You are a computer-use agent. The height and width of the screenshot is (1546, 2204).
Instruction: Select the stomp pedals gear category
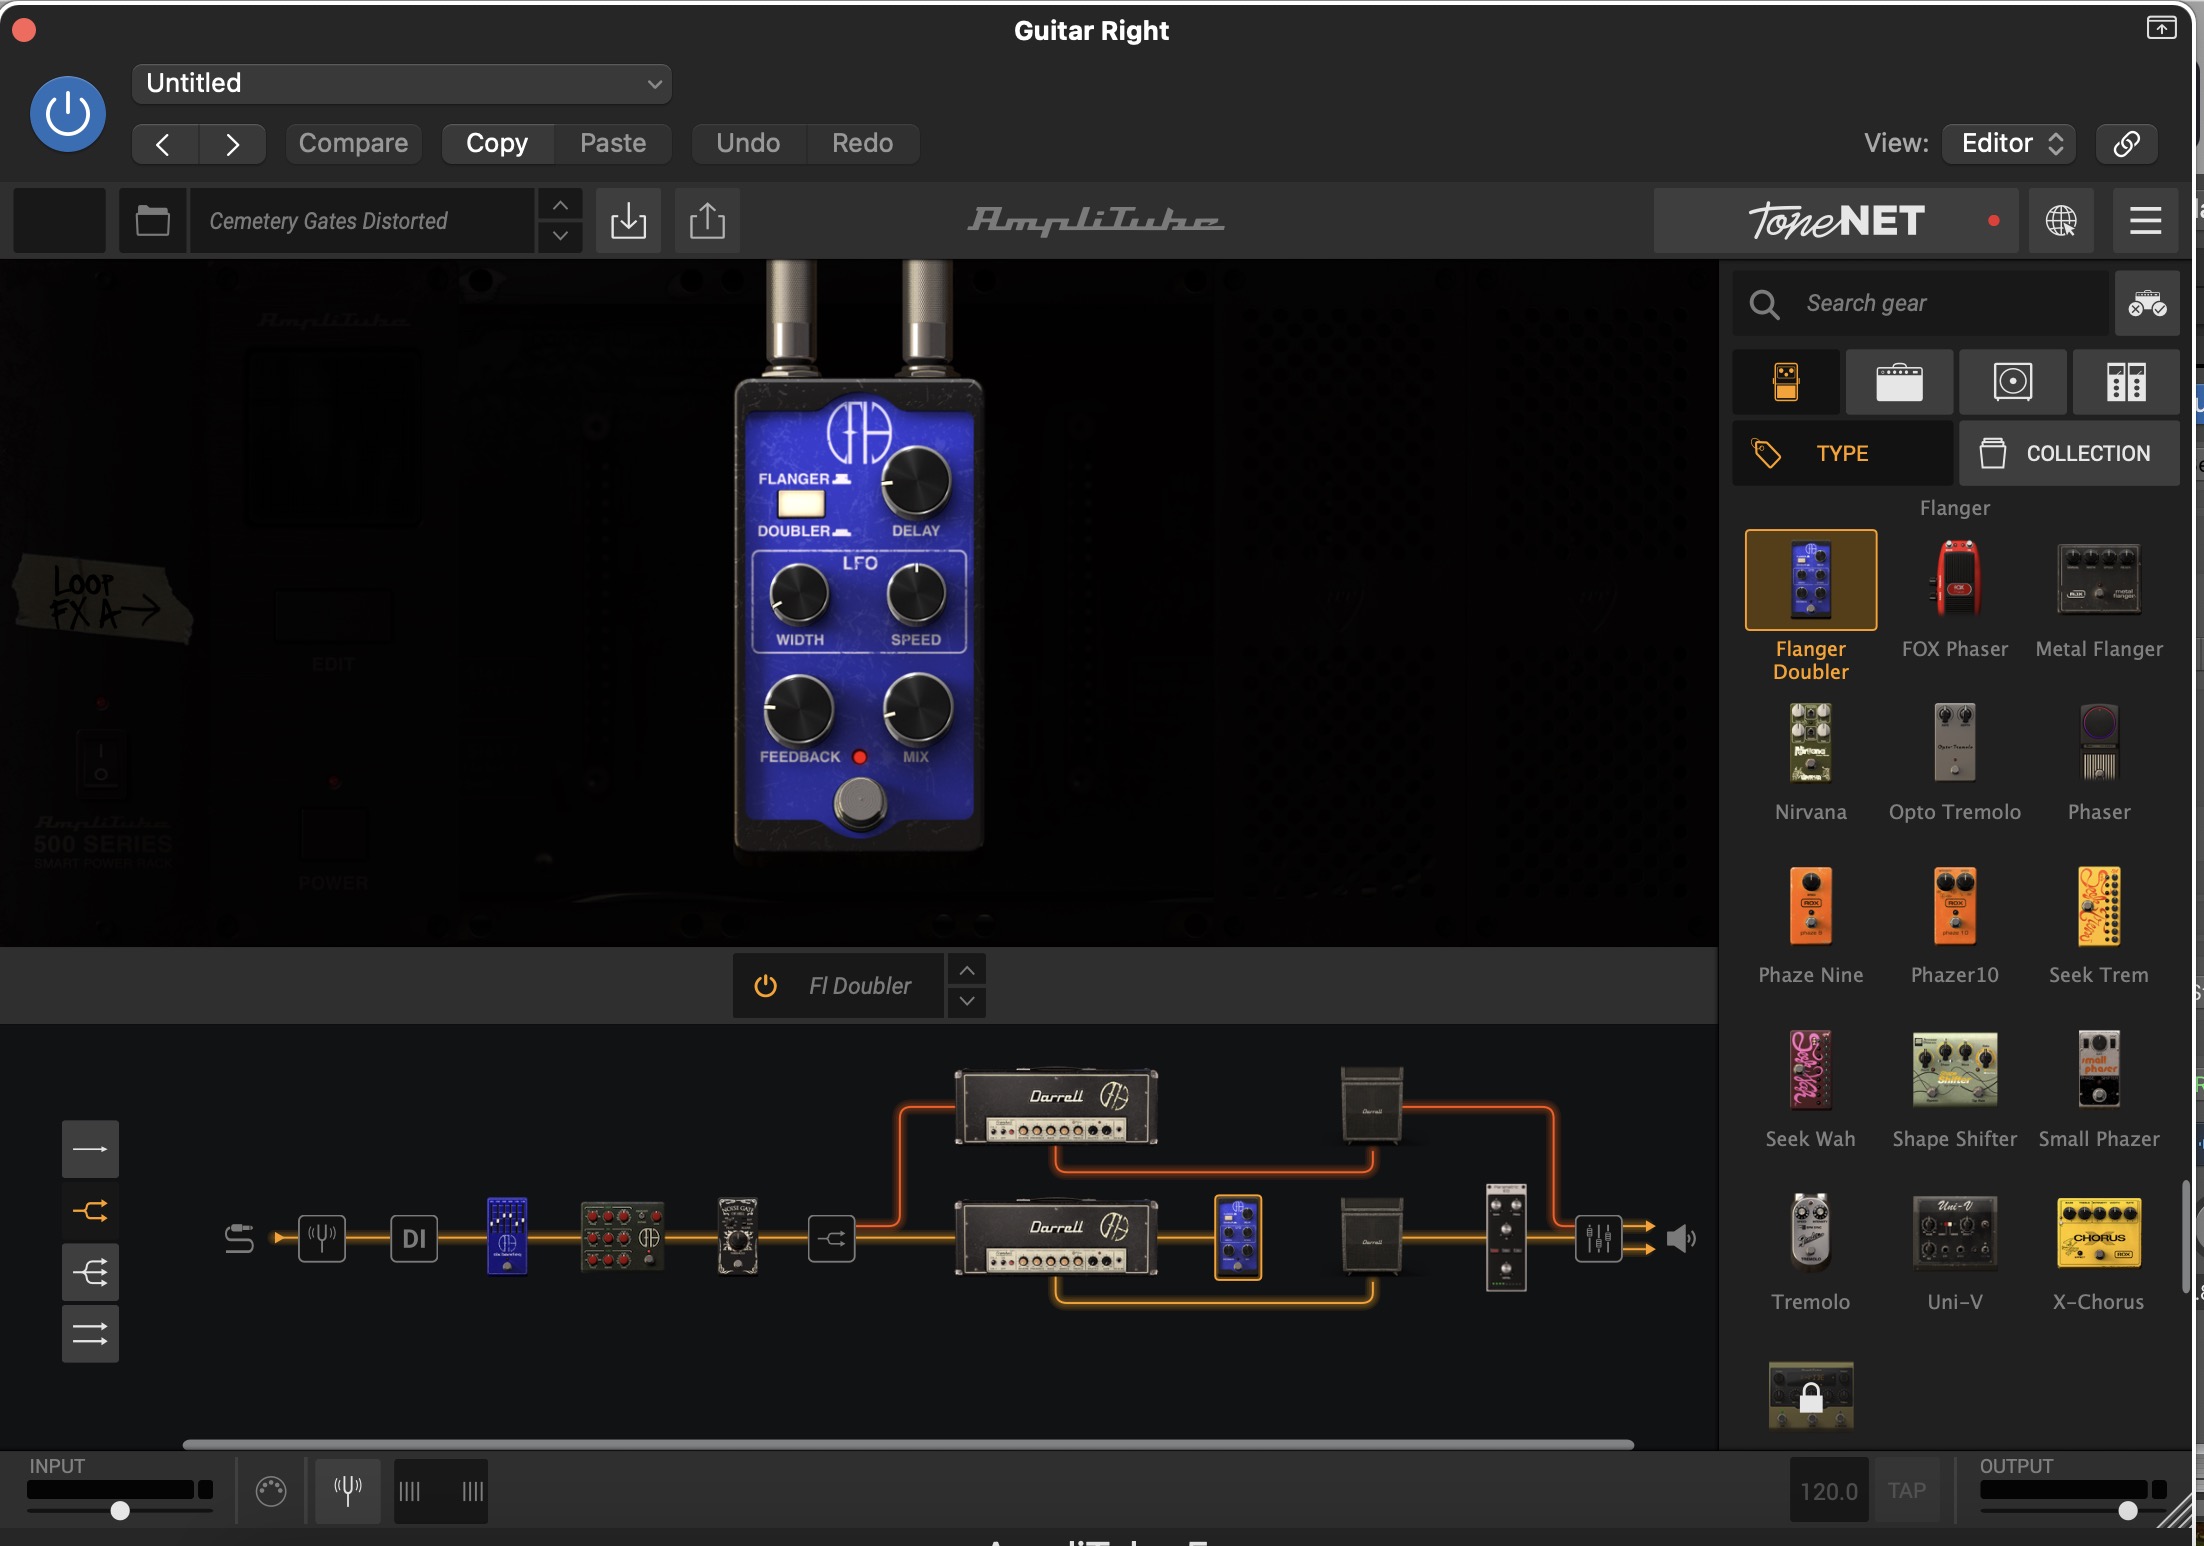coord(1786,382)
